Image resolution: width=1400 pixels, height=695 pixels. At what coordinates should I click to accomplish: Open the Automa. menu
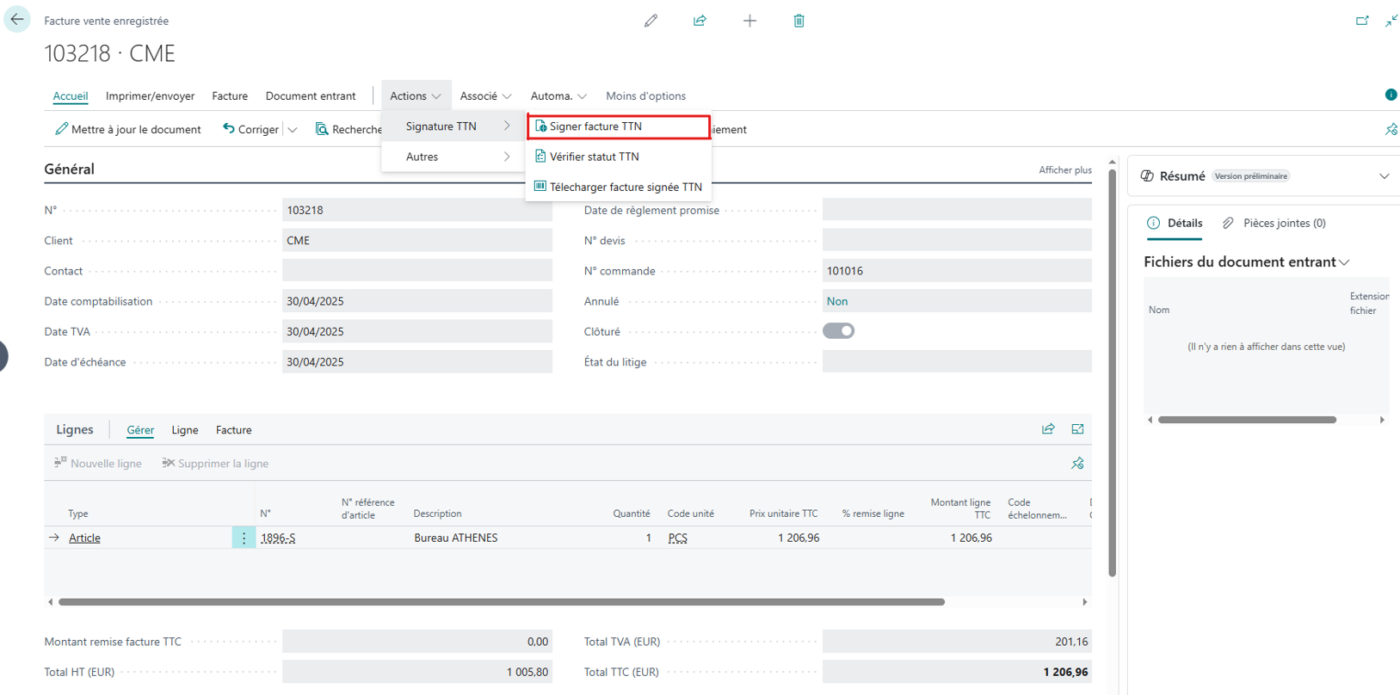pyautogui.click(x=559, y=96)
